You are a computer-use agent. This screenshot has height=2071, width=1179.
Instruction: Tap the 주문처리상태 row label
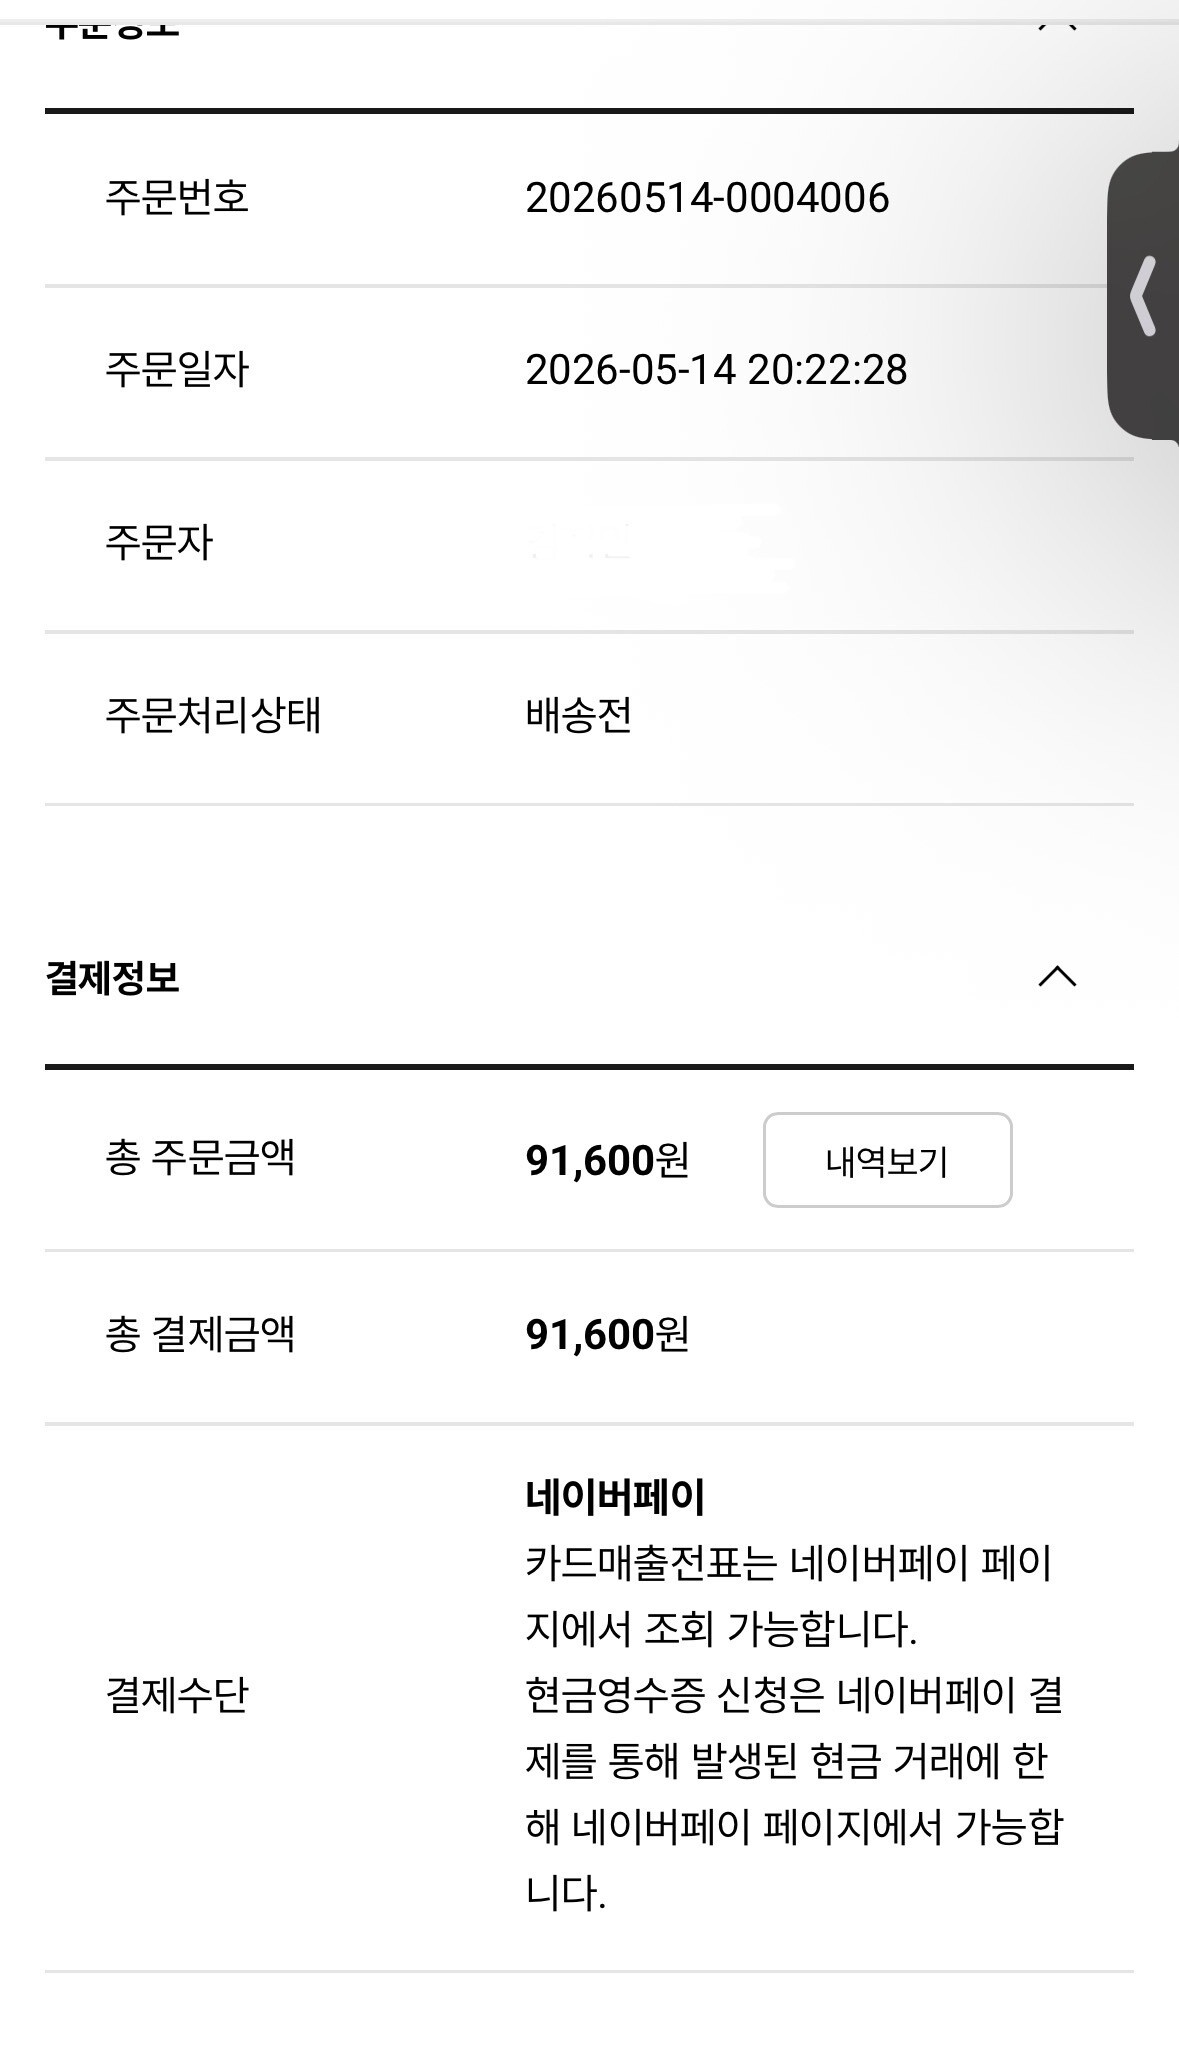click(213, 715)
